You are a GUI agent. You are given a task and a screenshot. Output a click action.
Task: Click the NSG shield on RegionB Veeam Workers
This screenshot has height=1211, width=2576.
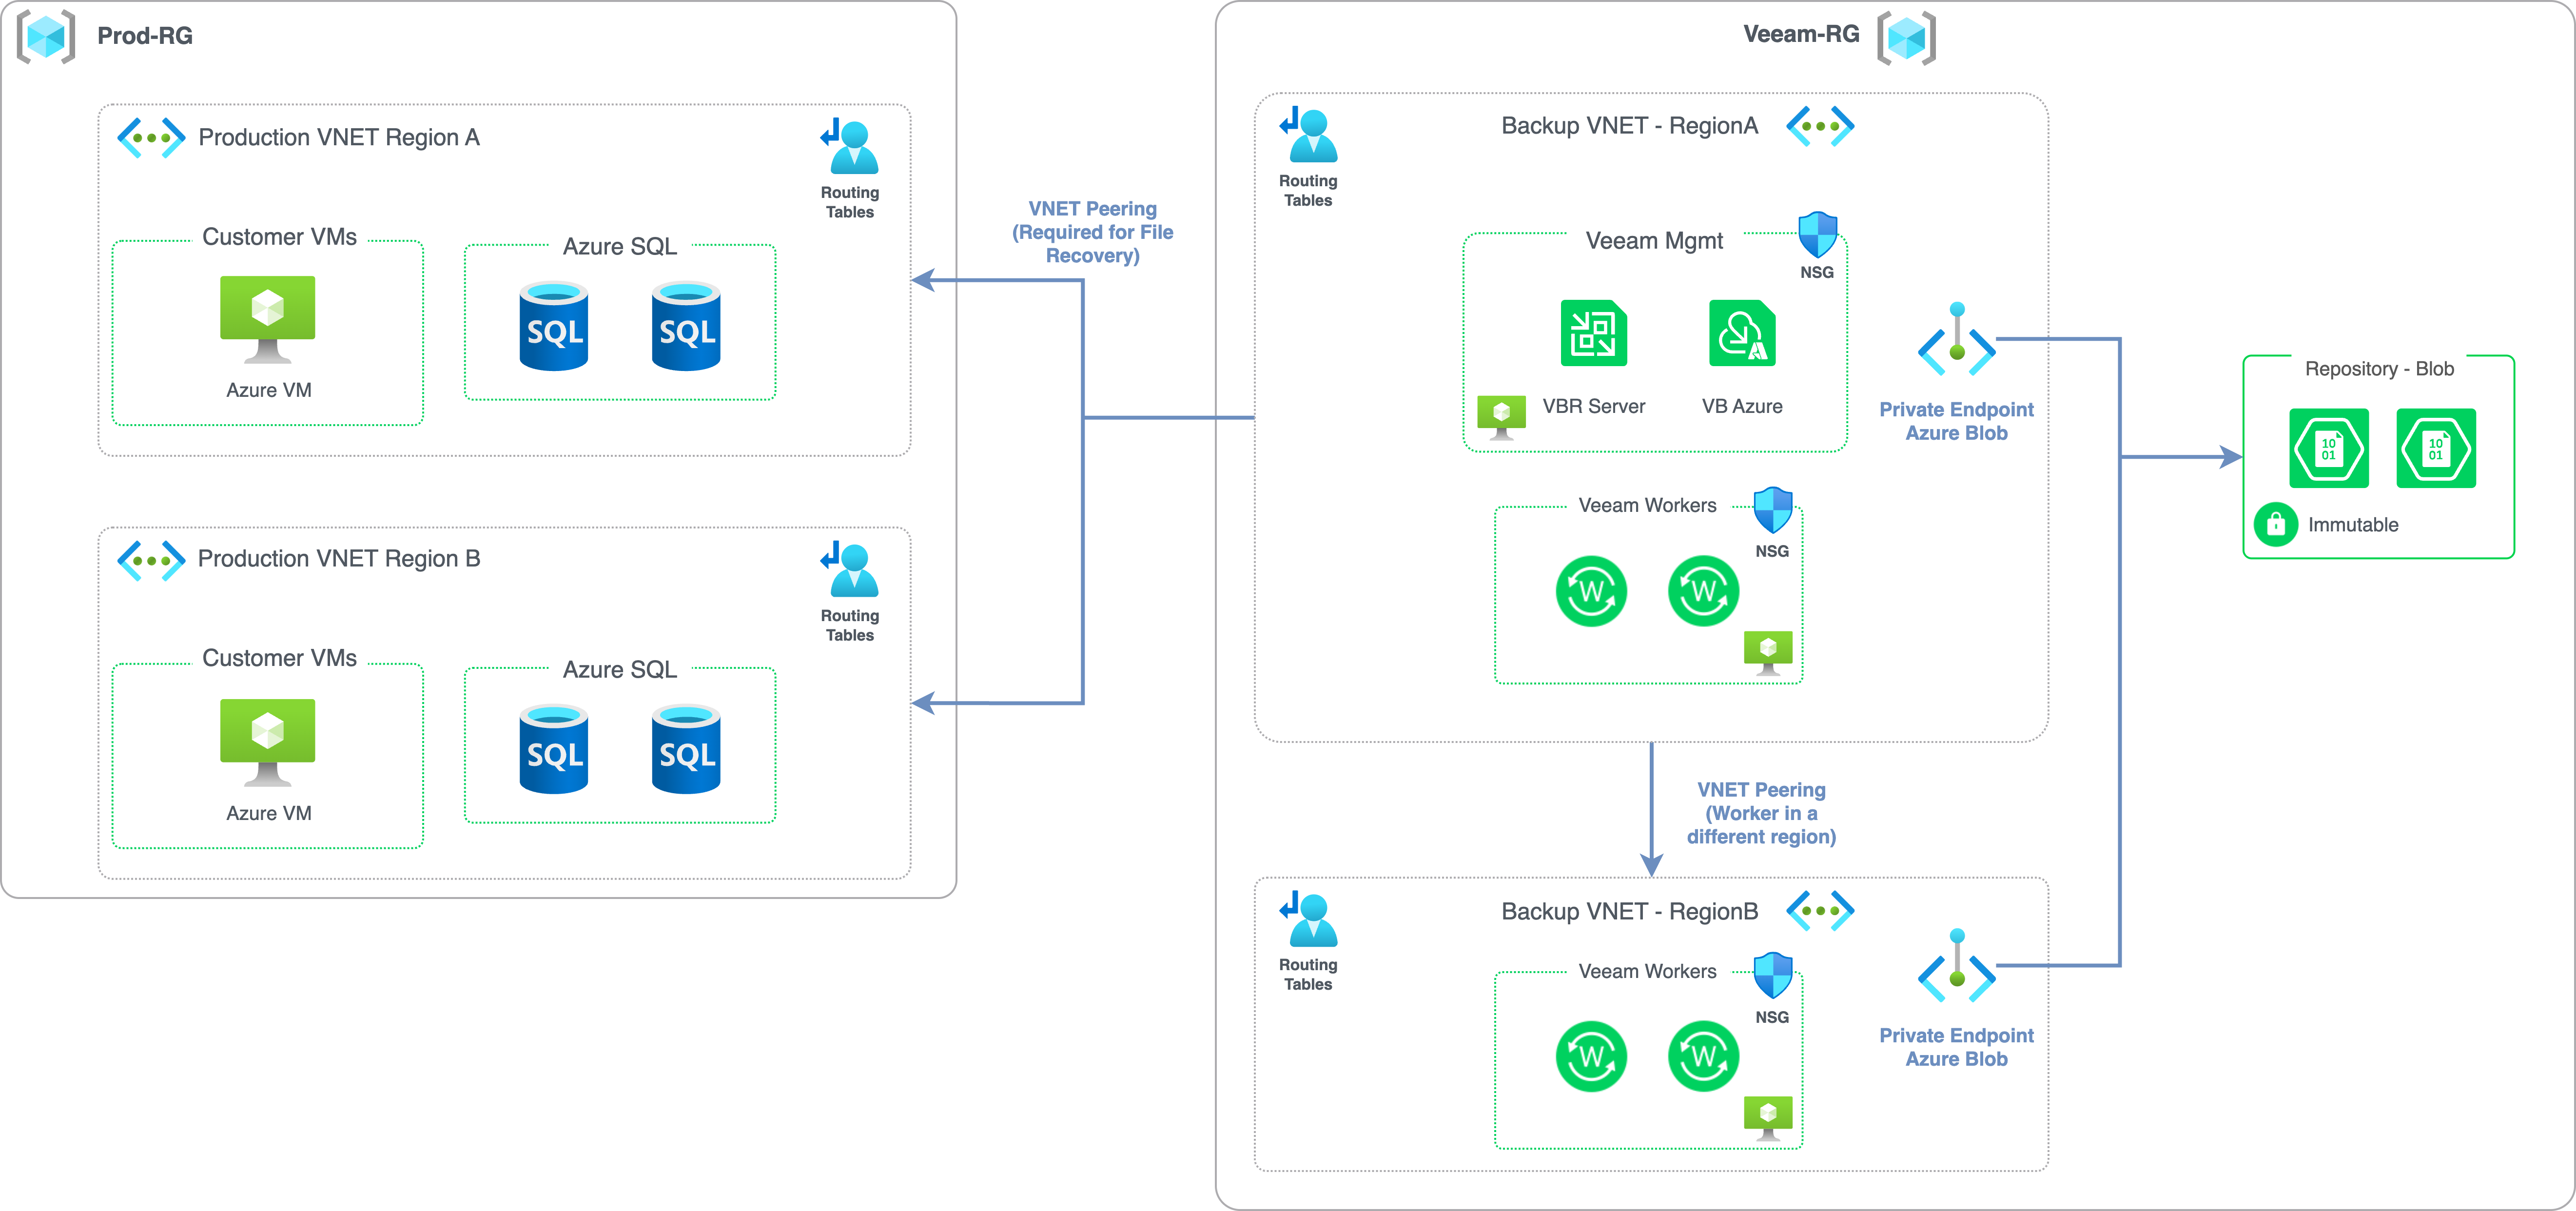[x=1773, y=976]
